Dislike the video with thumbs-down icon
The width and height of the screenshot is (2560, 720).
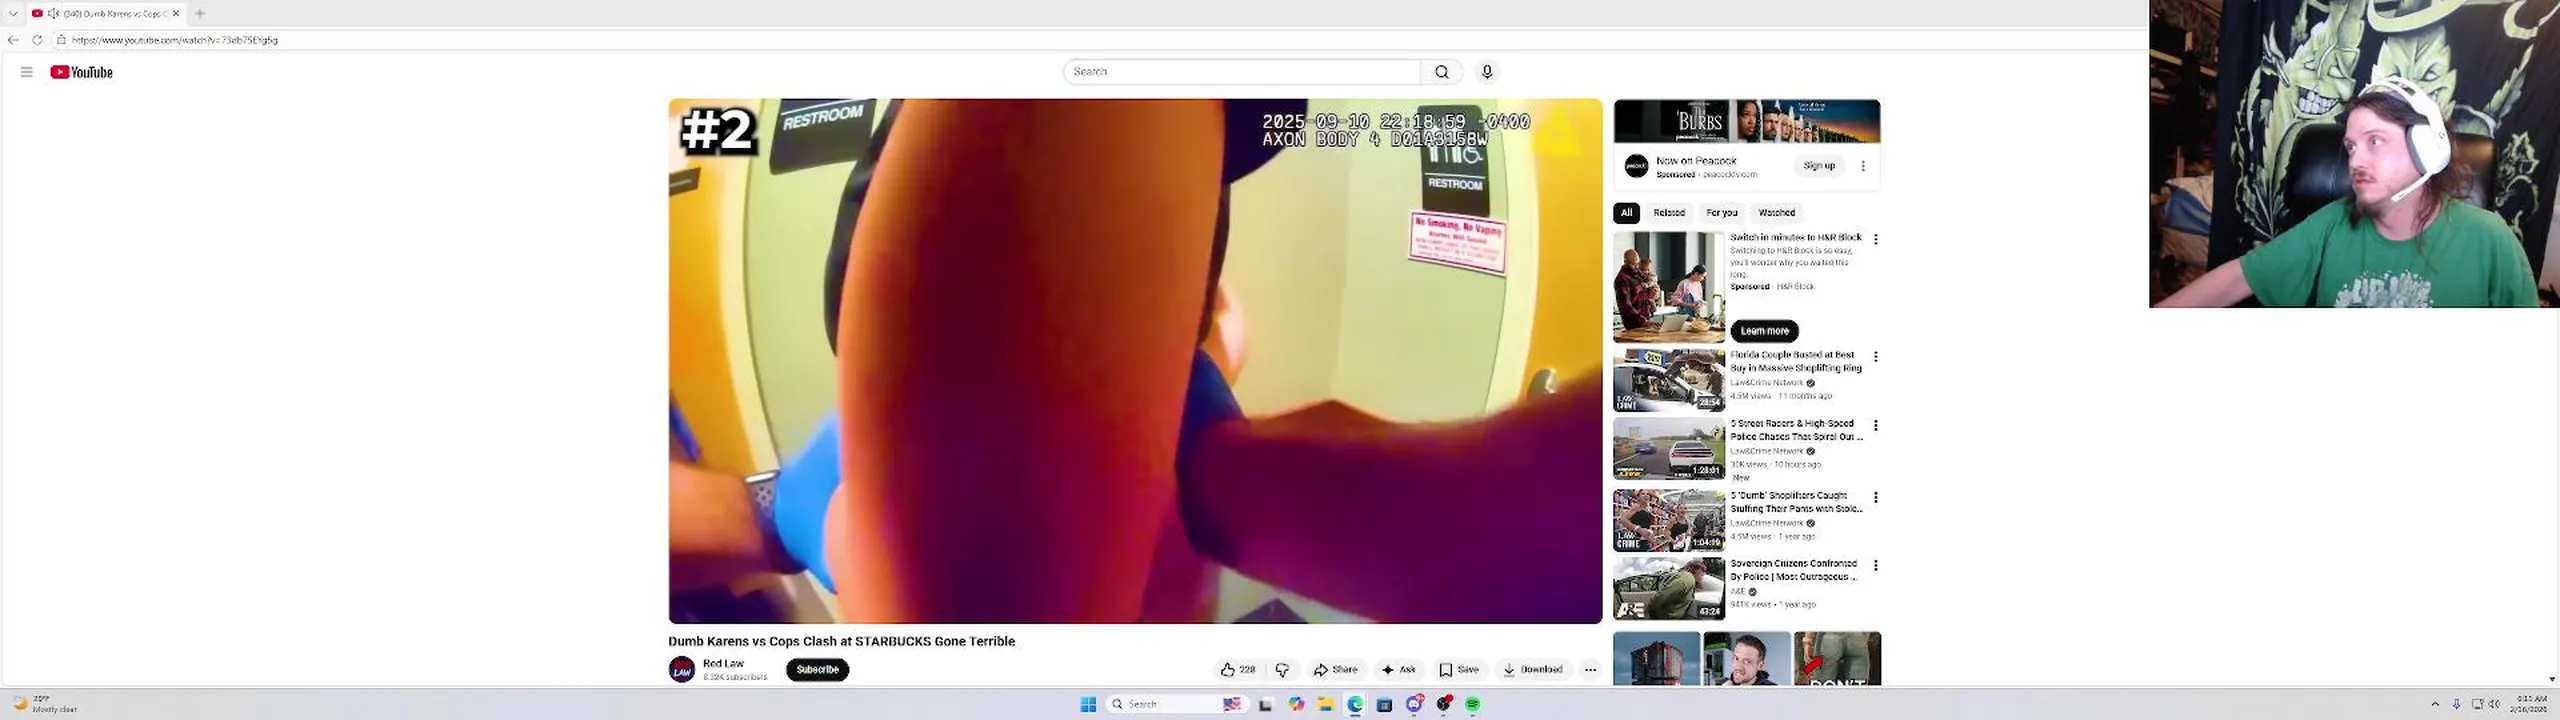[x=1282, y=670]
